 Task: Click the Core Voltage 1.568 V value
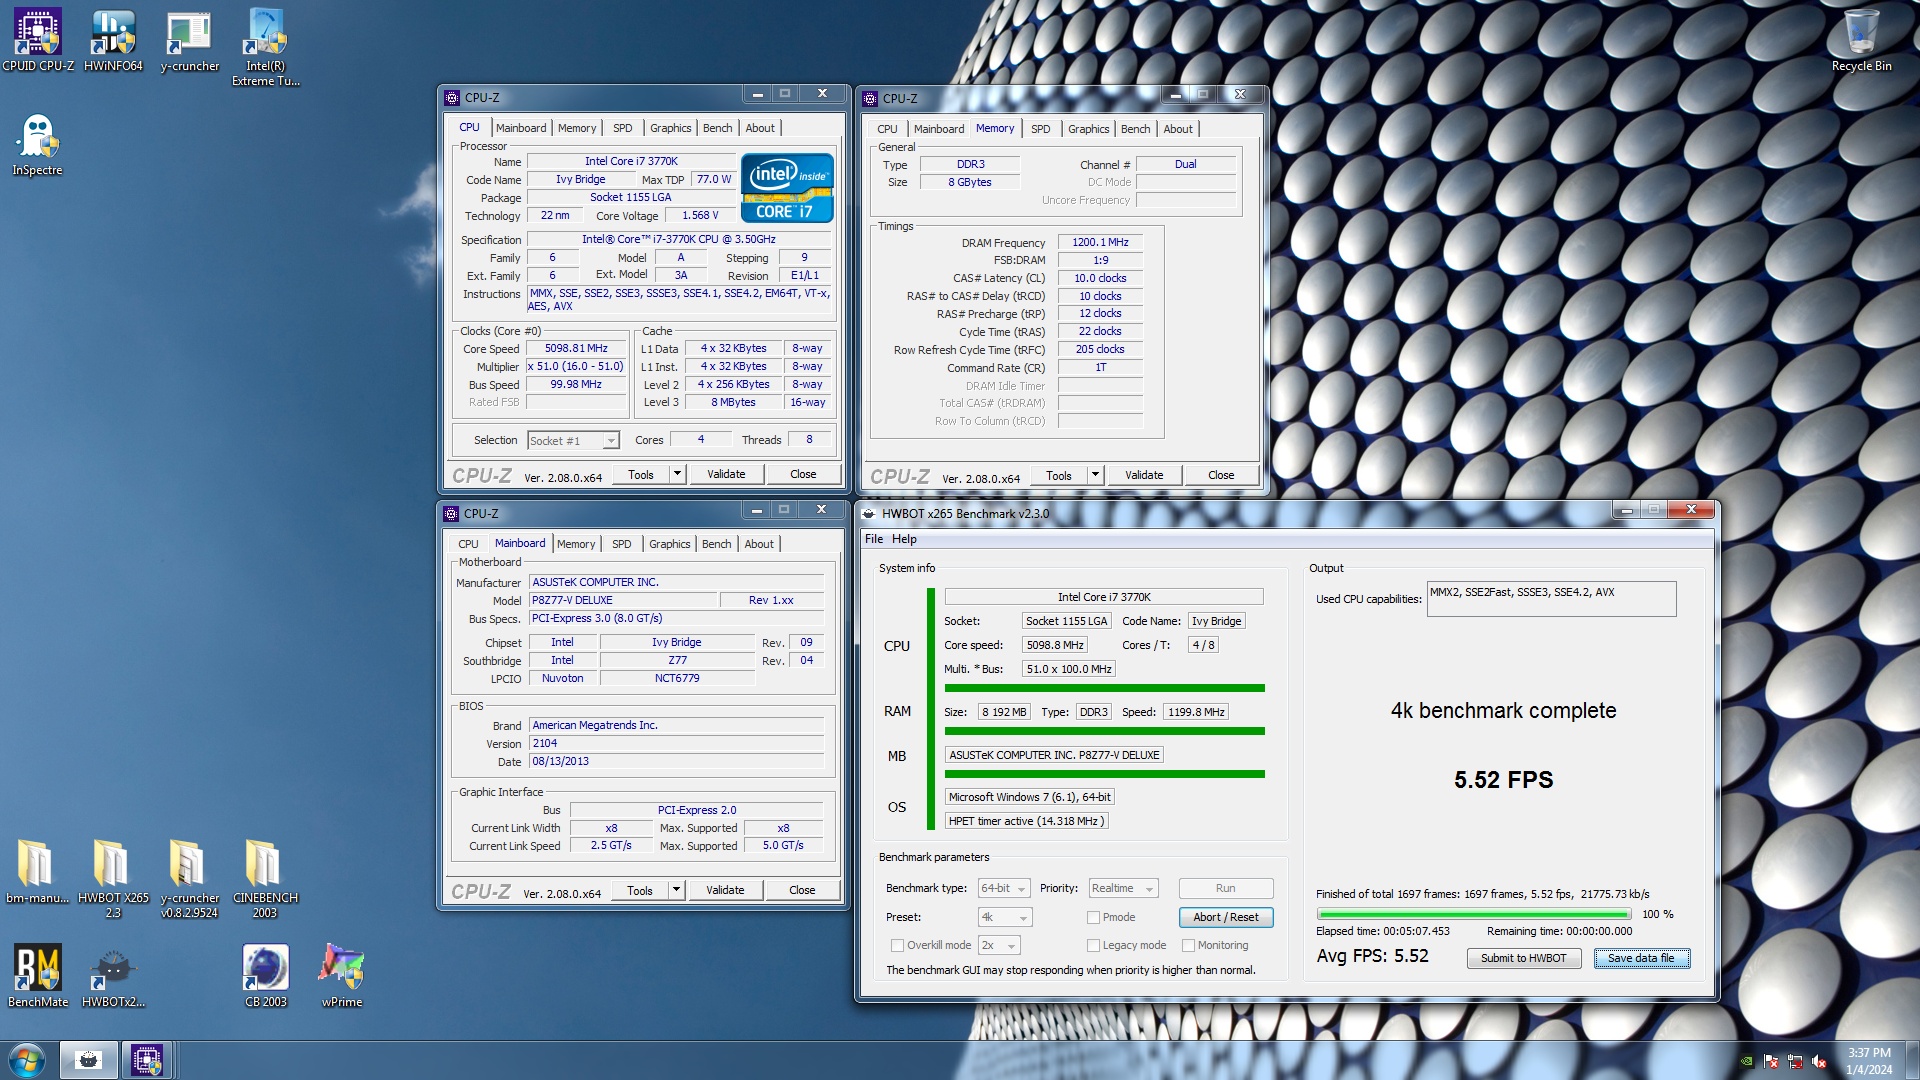(x=700, y=215)
